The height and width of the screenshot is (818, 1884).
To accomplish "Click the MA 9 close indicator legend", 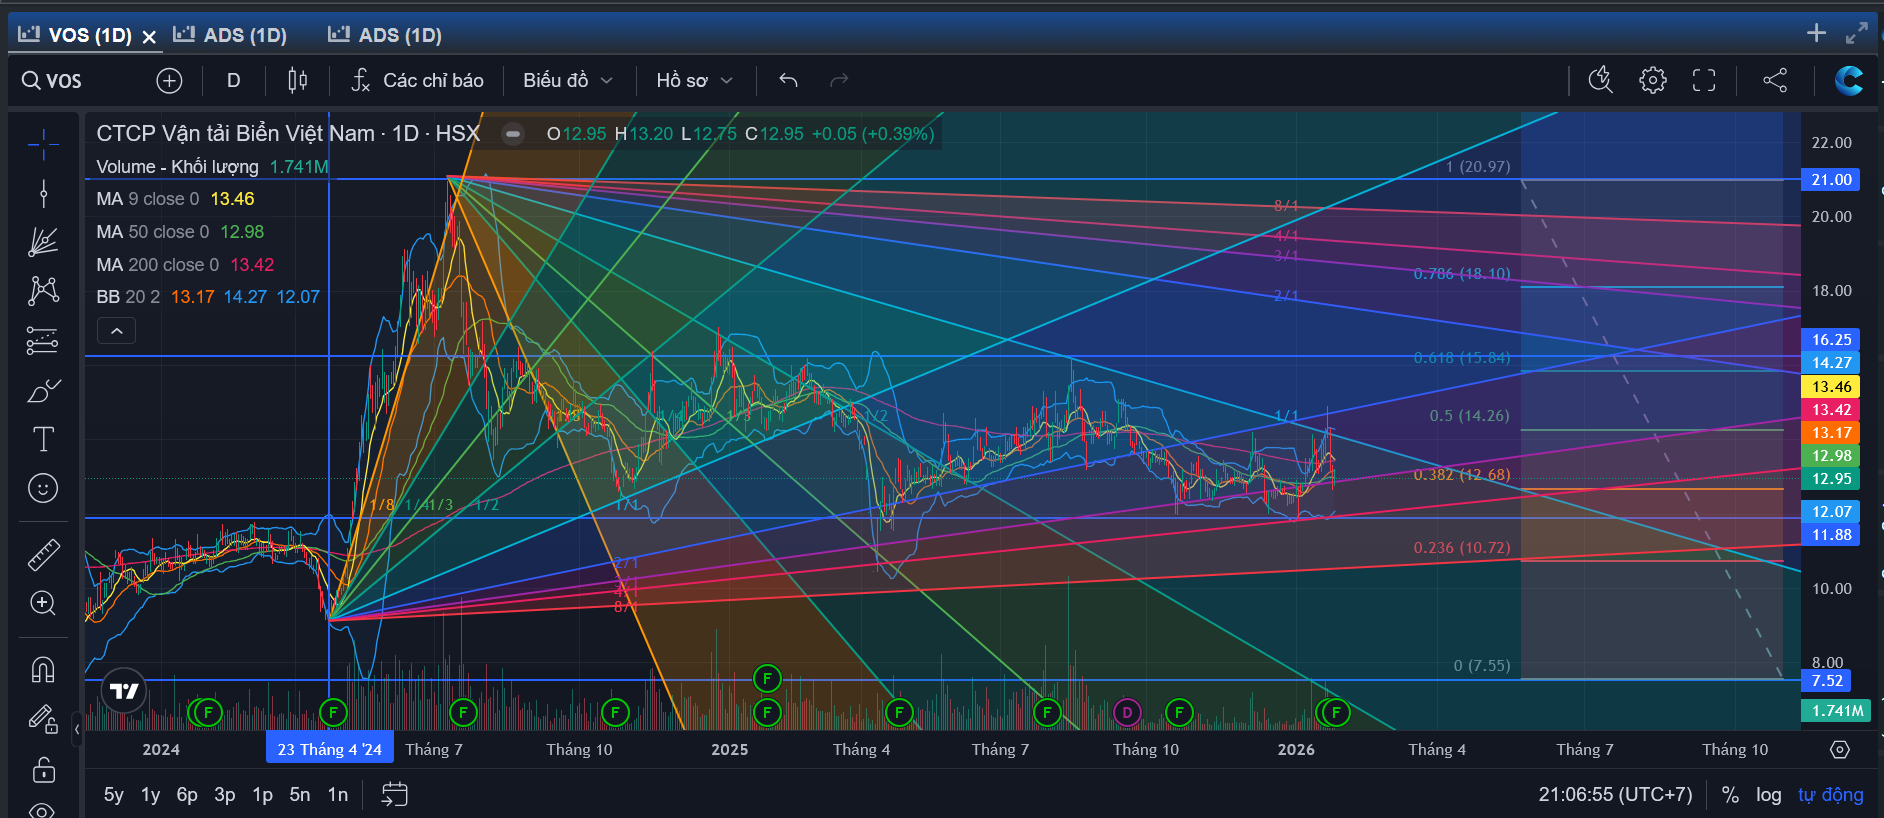I will click(175, 199).
